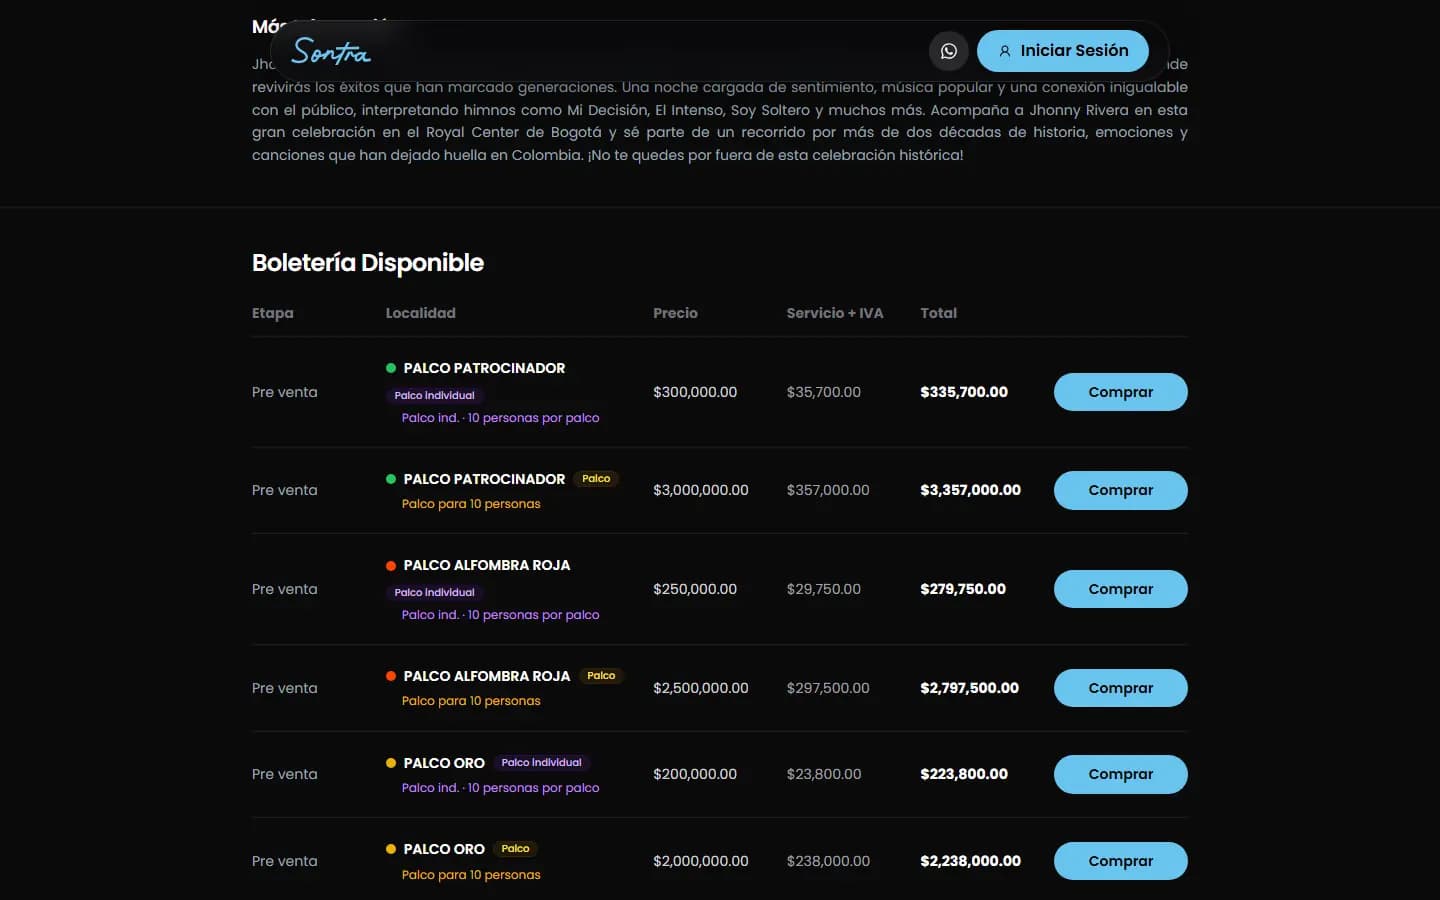Click Palco Individual badge under Palco Patrocinador
The height and width of the screenshot is (900, 1440).
click(x=434, y=395)
